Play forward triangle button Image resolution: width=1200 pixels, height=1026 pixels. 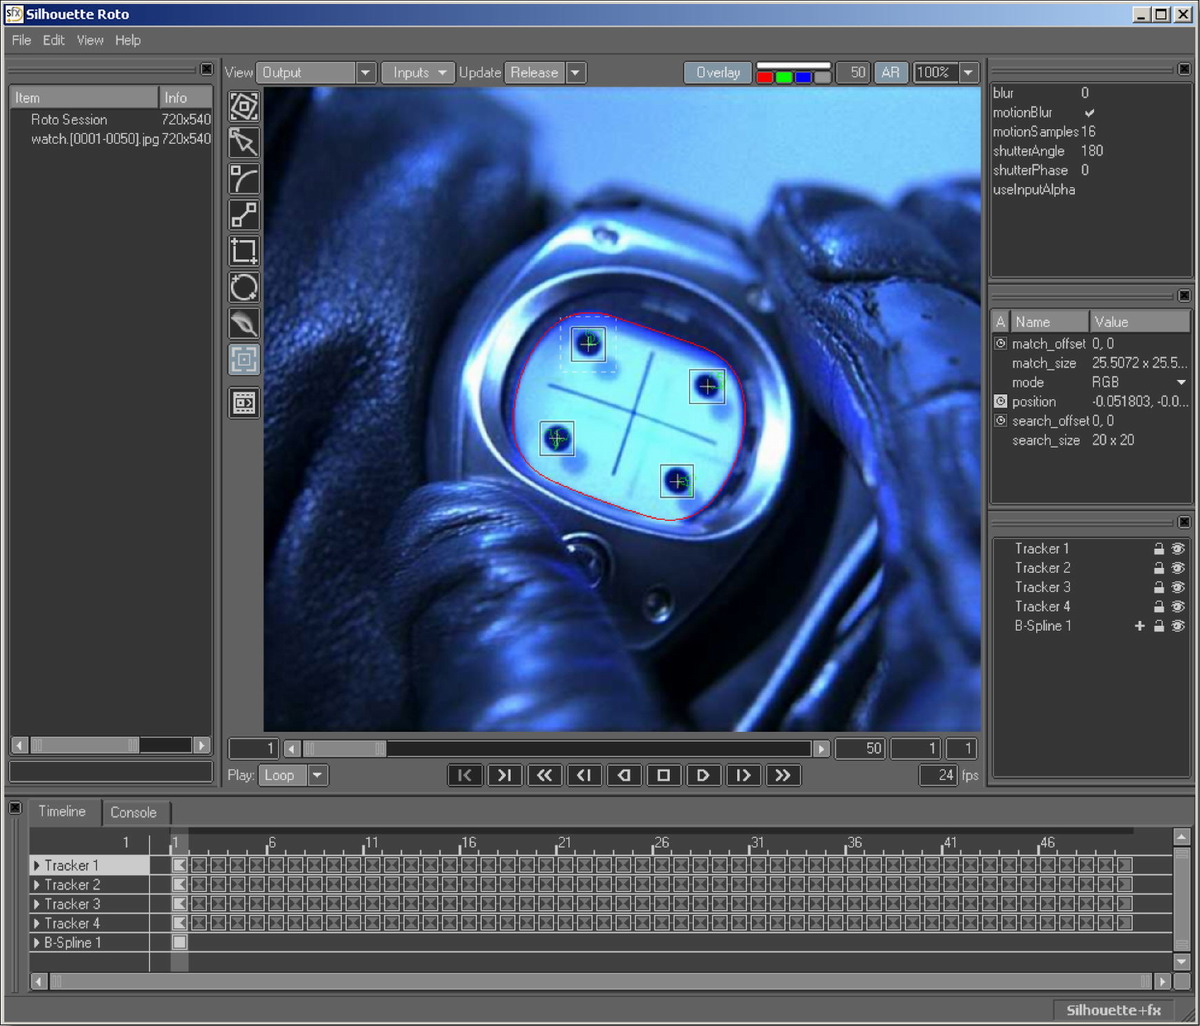click(703, 775)
